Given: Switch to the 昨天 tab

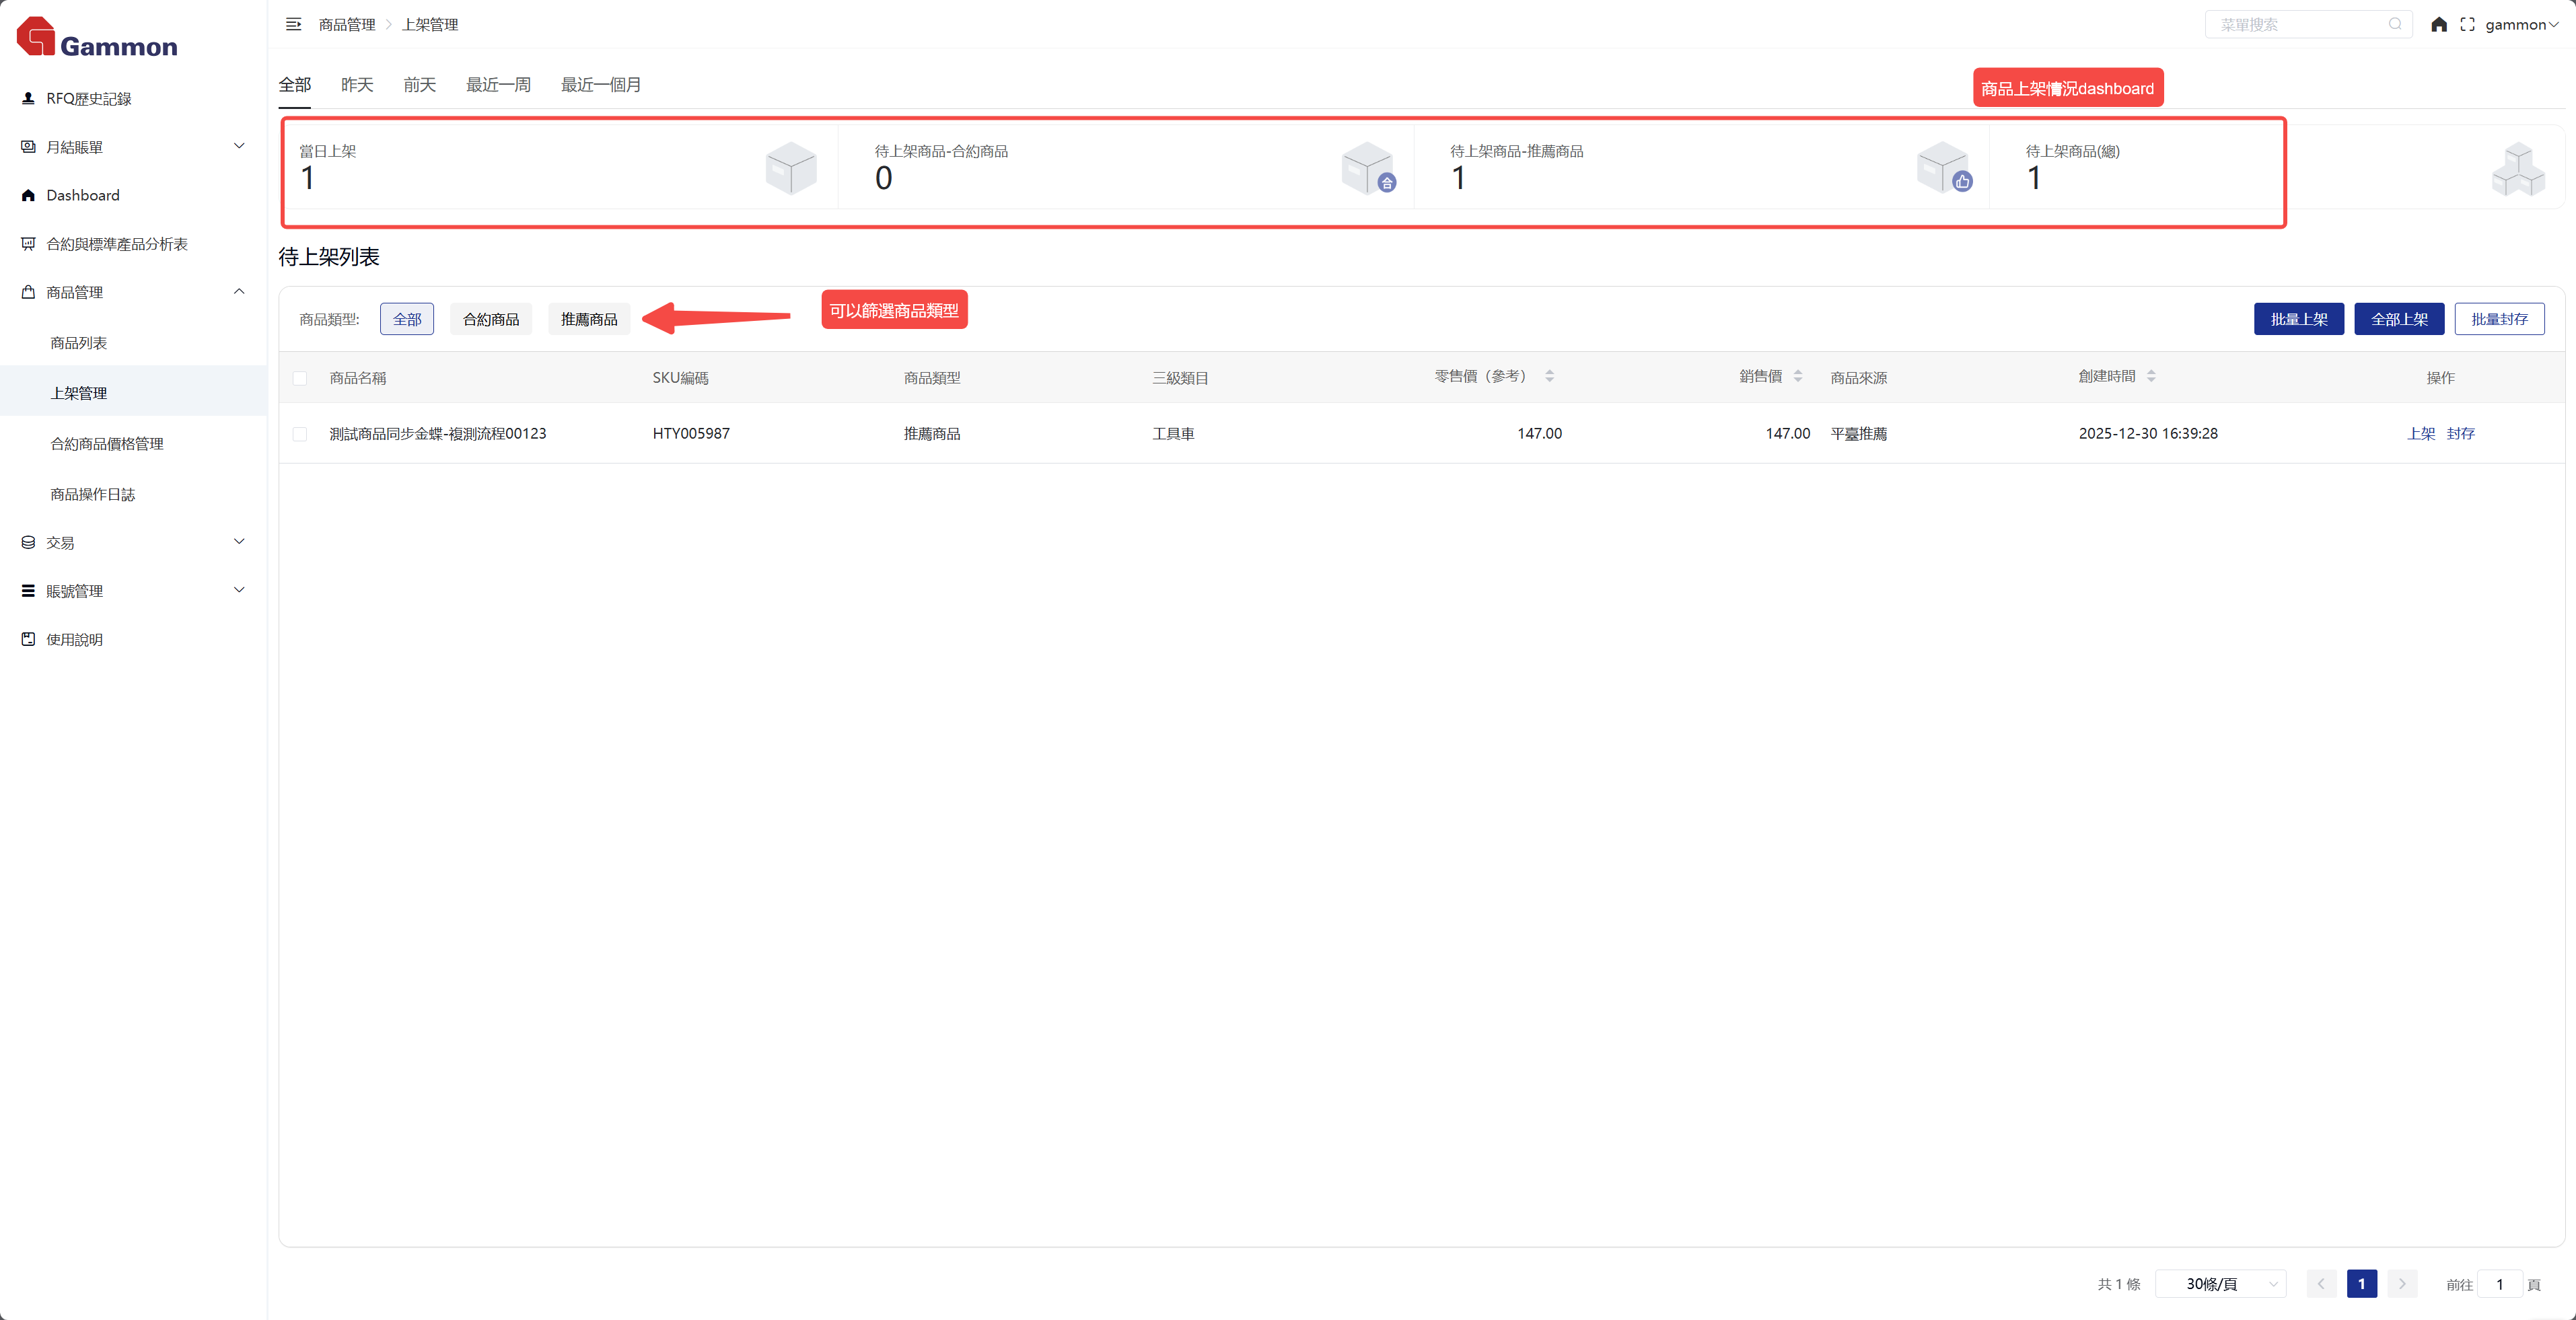Looking at the screenshot, I should [x=357, y=85].
